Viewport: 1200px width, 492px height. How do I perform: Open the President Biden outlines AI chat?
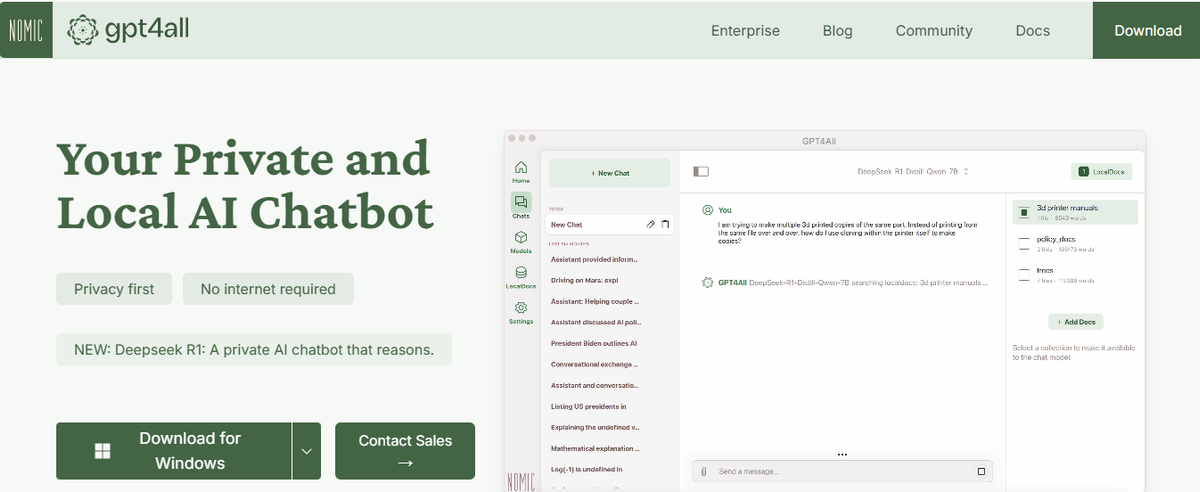point(594,343)
